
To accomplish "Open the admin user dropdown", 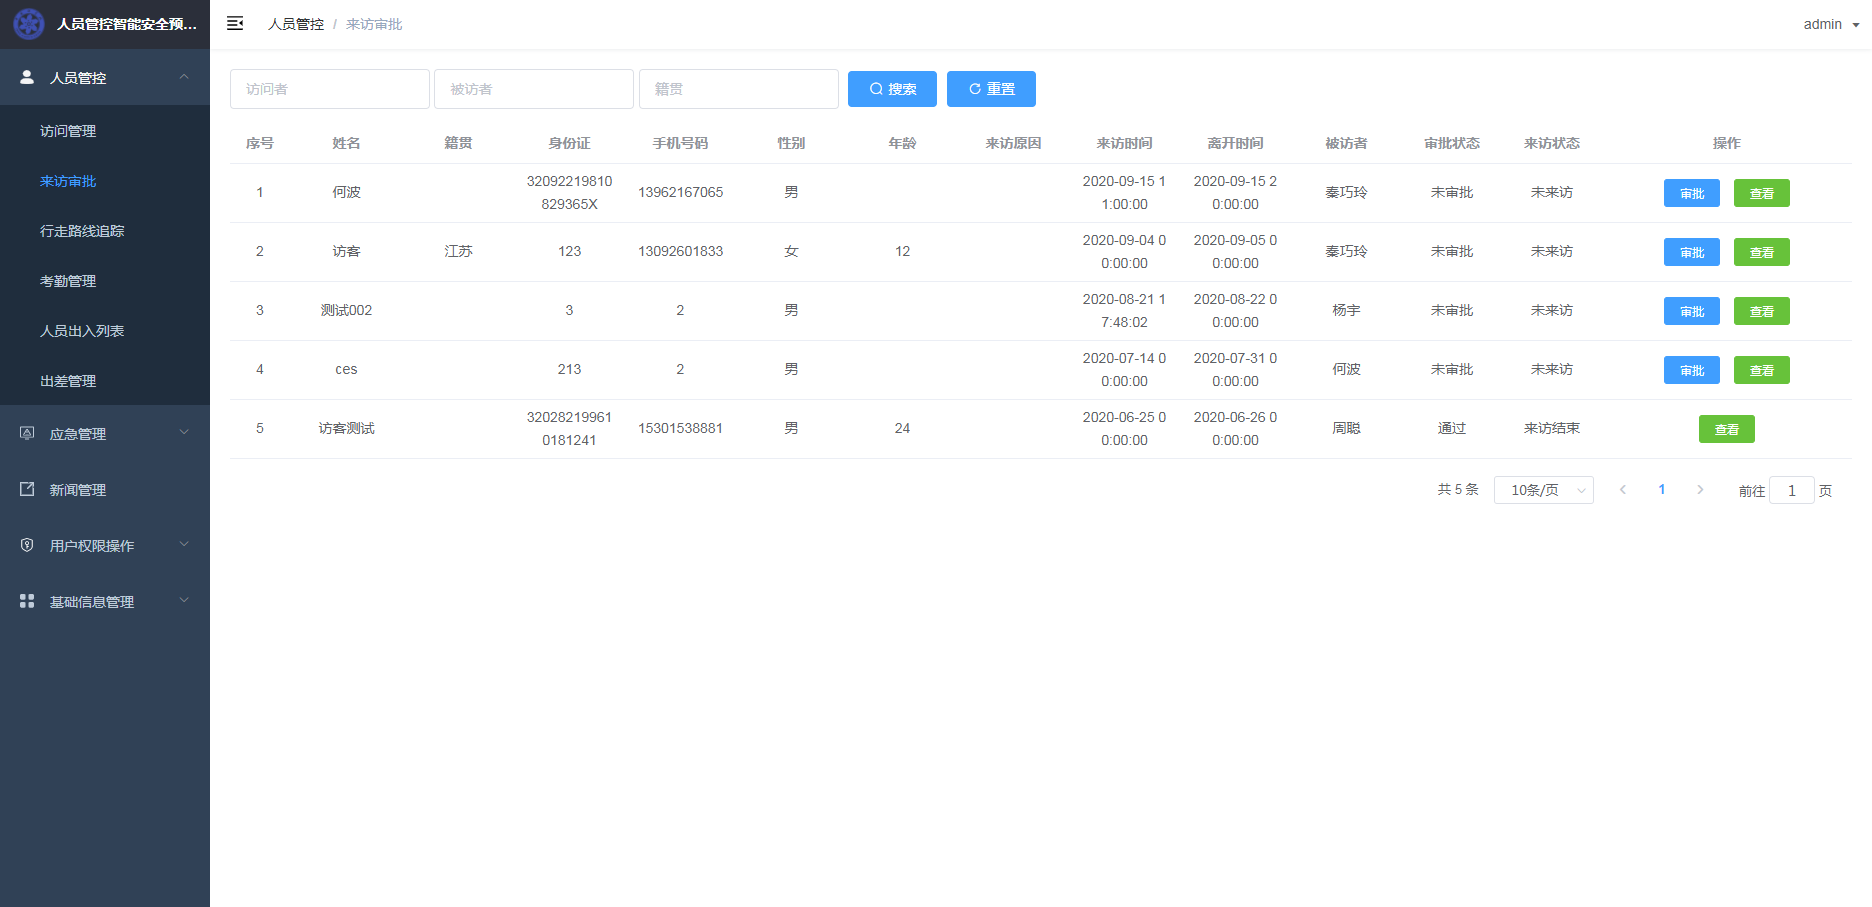I will [1831, 24].
